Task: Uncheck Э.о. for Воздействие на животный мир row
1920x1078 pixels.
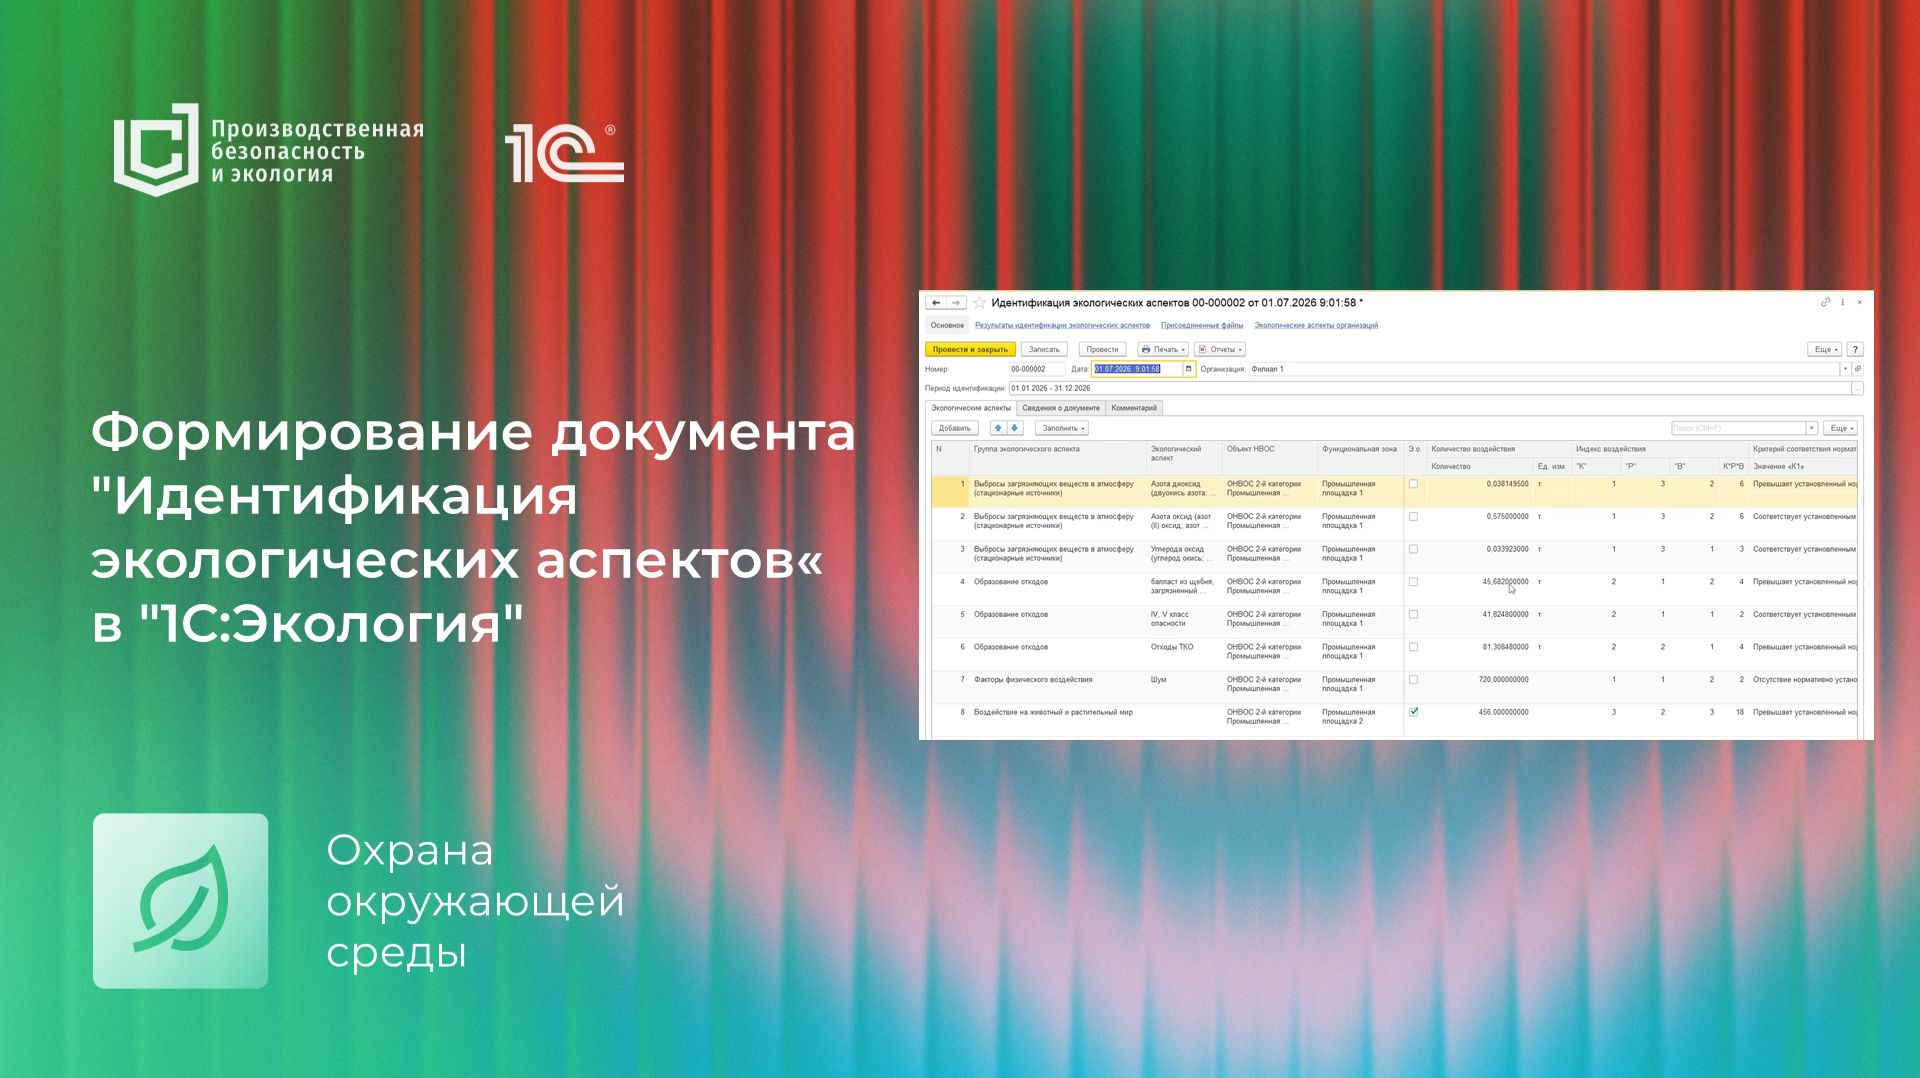Action: [x=1413, y=712]
